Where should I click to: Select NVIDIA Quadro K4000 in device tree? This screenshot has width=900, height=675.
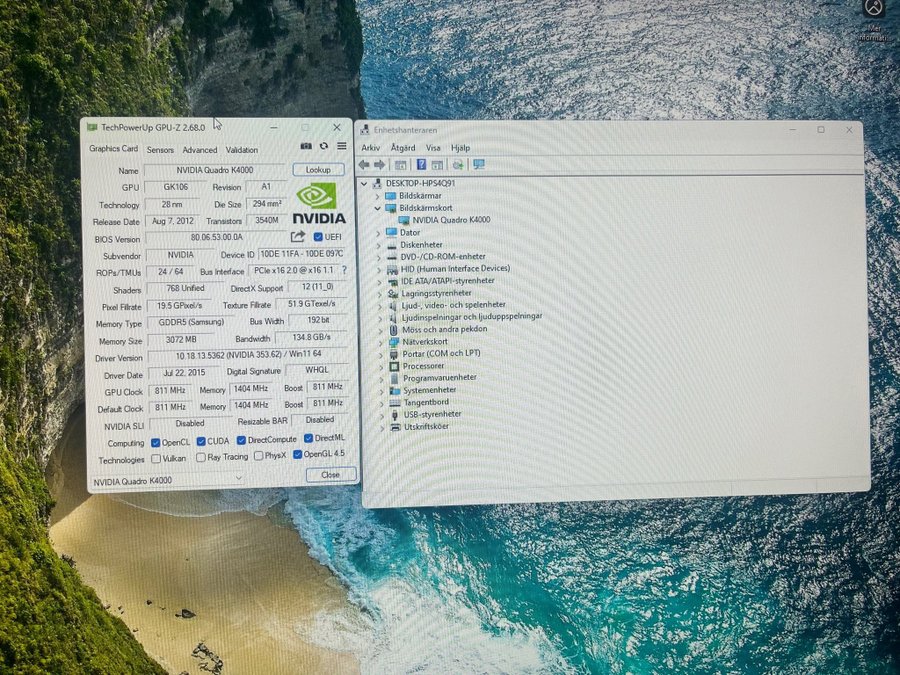click(x=450, y=220)
